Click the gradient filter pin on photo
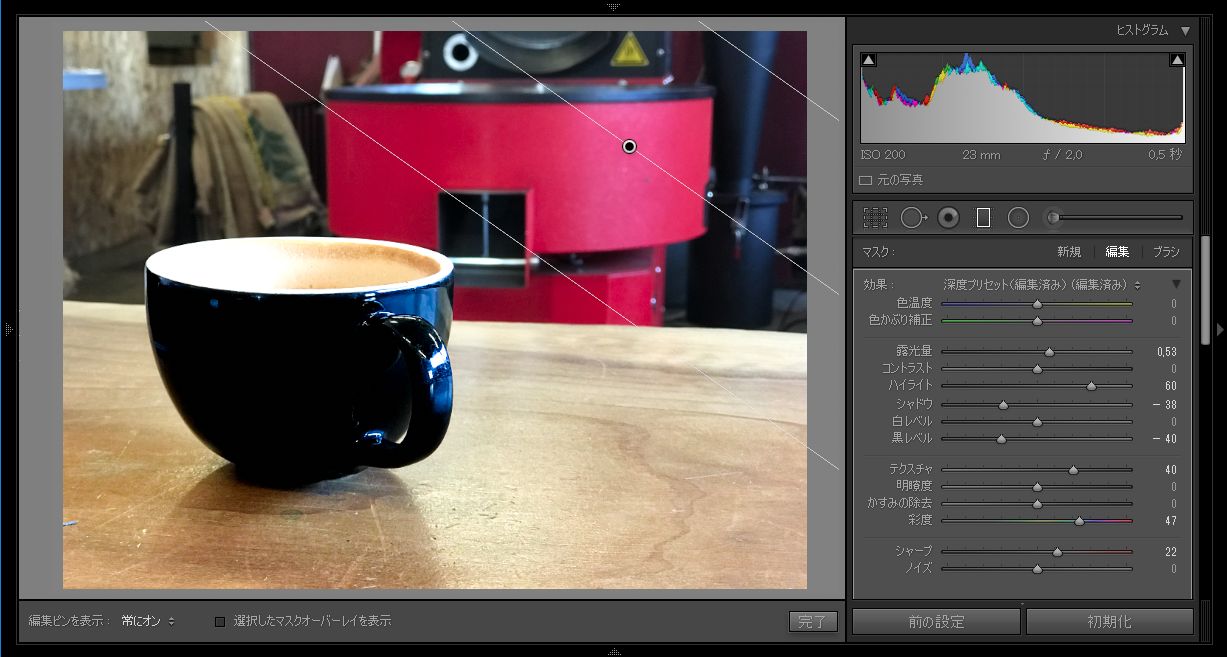The width and height of the screenshot is (1227, 657). pos(629,146)
